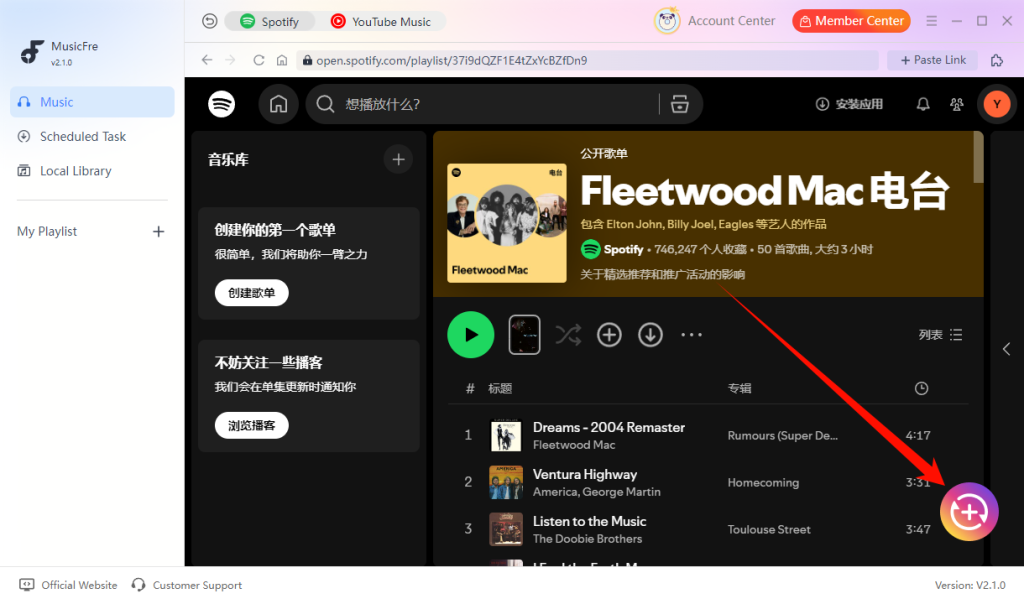Click the MusicFre logo

(x=31, y=52)
